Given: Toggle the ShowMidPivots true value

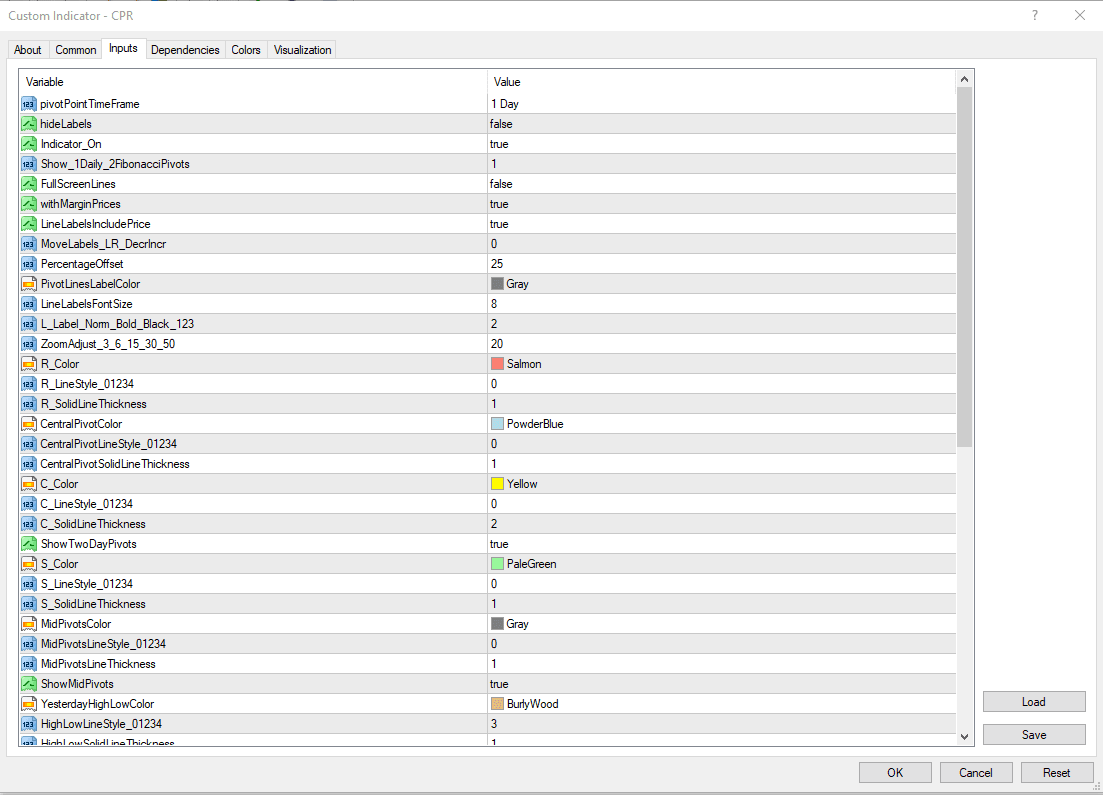Looking at the screenshot, I should point(720,684).
